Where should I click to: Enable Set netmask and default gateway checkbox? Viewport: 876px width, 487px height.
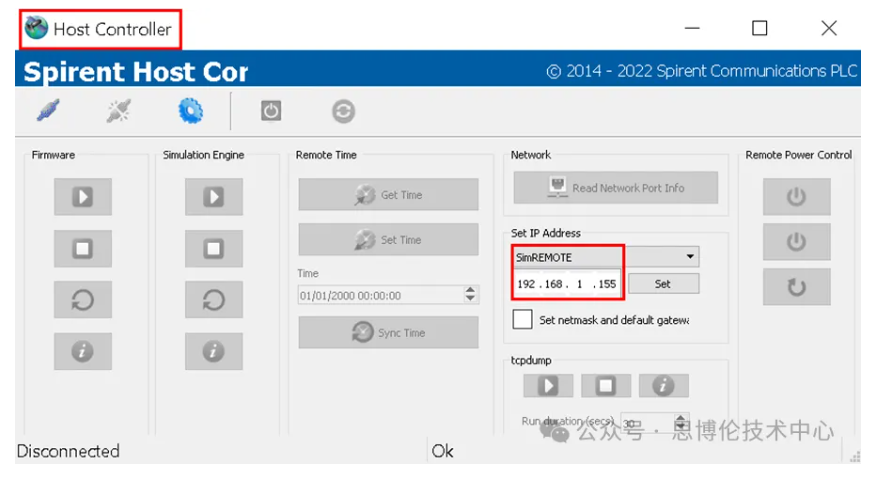(x=522, y=320)
